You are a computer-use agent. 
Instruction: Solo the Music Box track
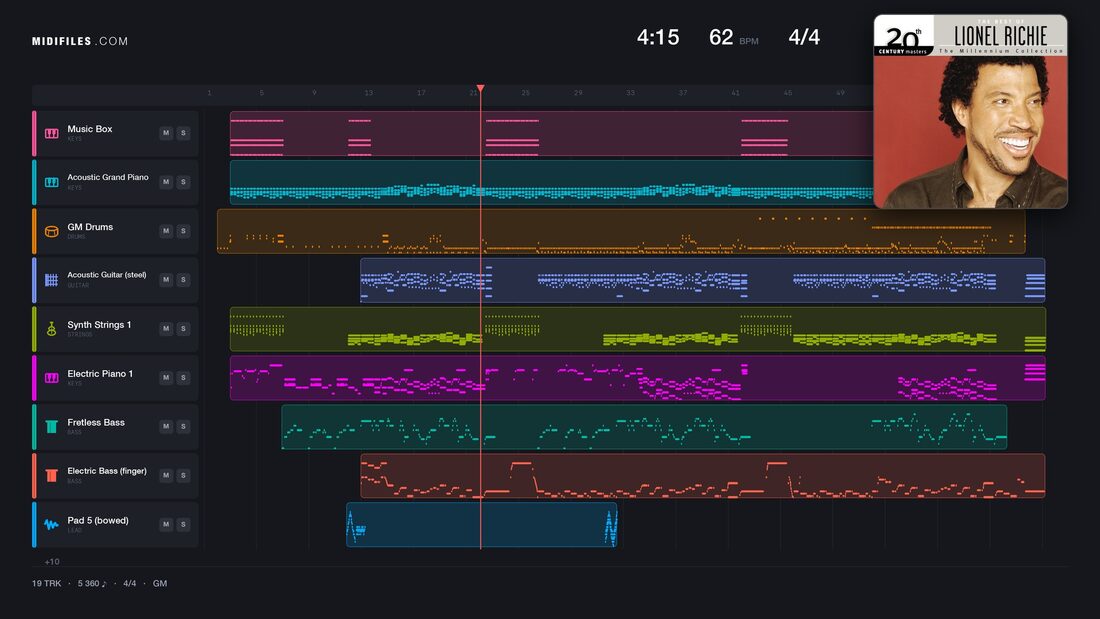tap(183, 133)
